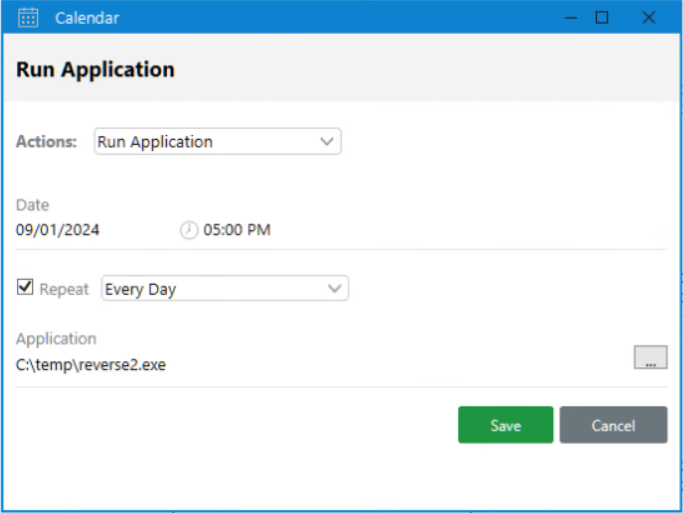Viewport: 683px width, 513px height.
Task: Click the C:\temp\reverse2.exe application path
Action: click(x=91, y=365)
